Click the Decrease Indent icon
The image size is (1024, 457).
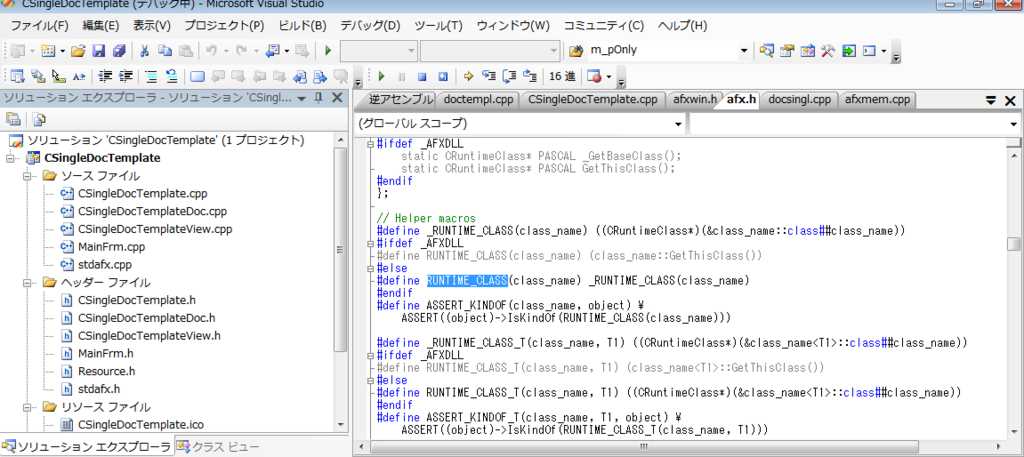tap(105, 76)
